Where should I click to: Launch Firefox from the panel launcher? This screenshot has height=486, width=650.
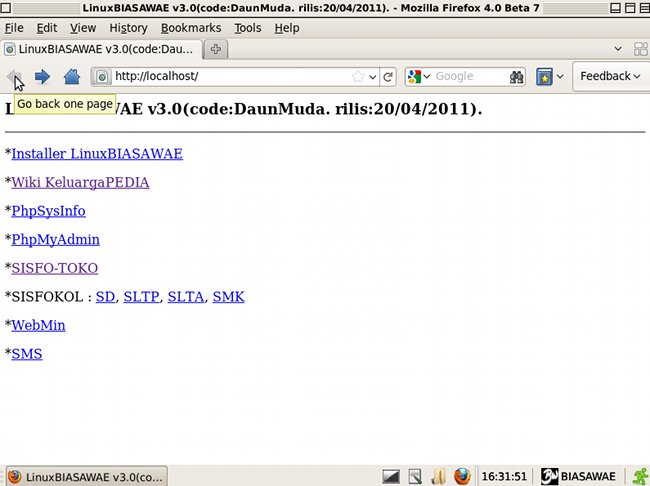coord(462,476)
